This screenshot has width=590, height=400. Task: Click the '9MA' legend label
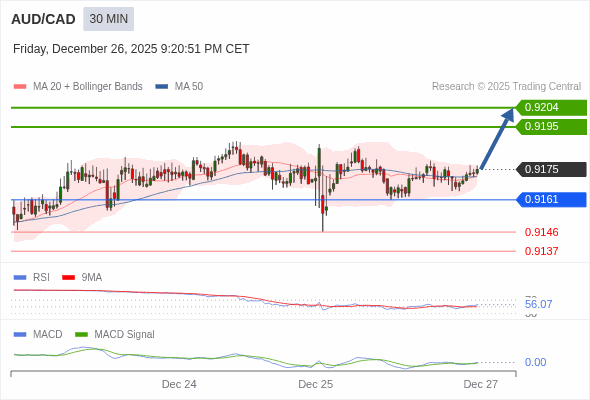click(x=92, y=278)
